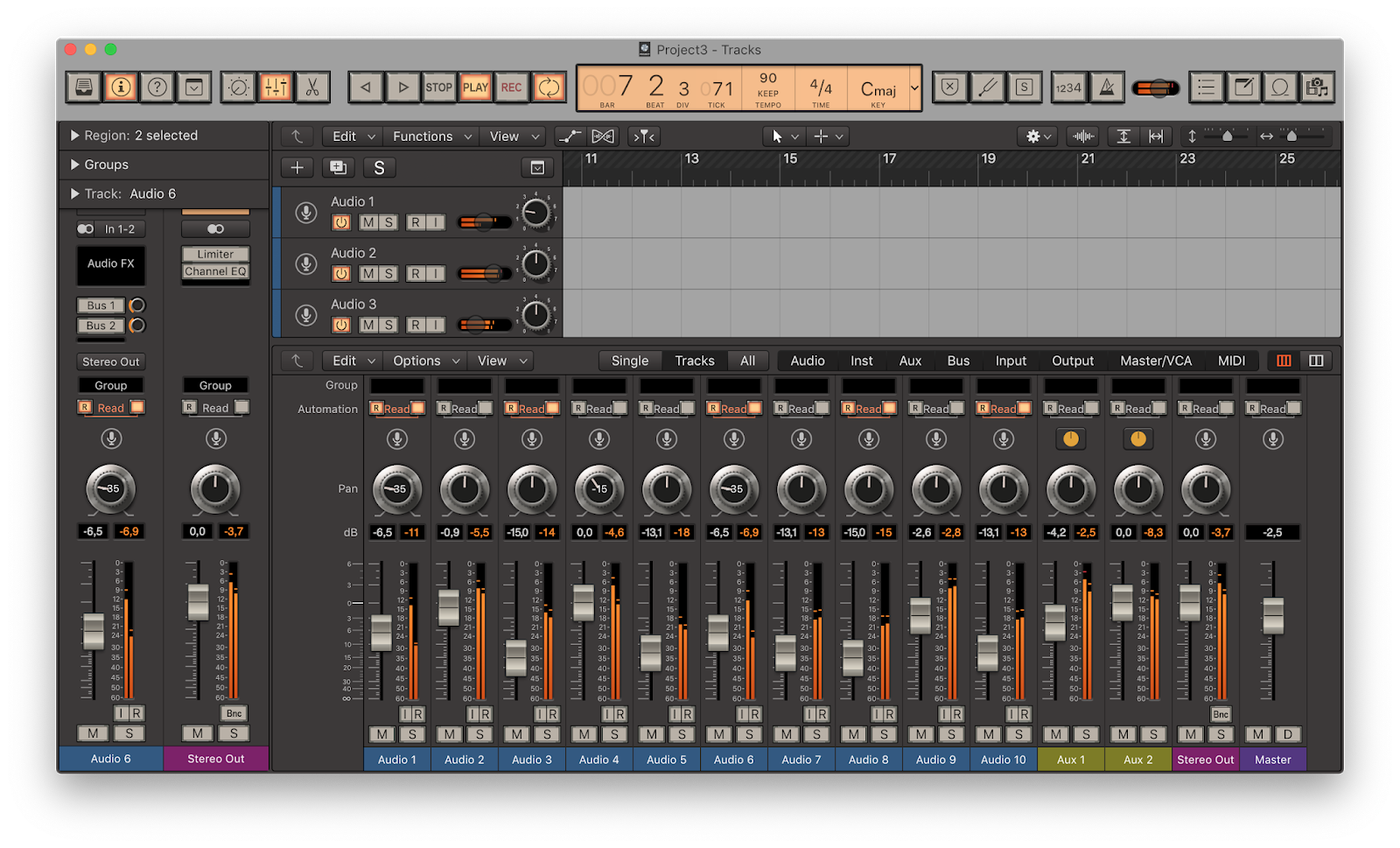Toggle the Solo S toolbar button
1400x848 pixels.
click(1024, 87)
